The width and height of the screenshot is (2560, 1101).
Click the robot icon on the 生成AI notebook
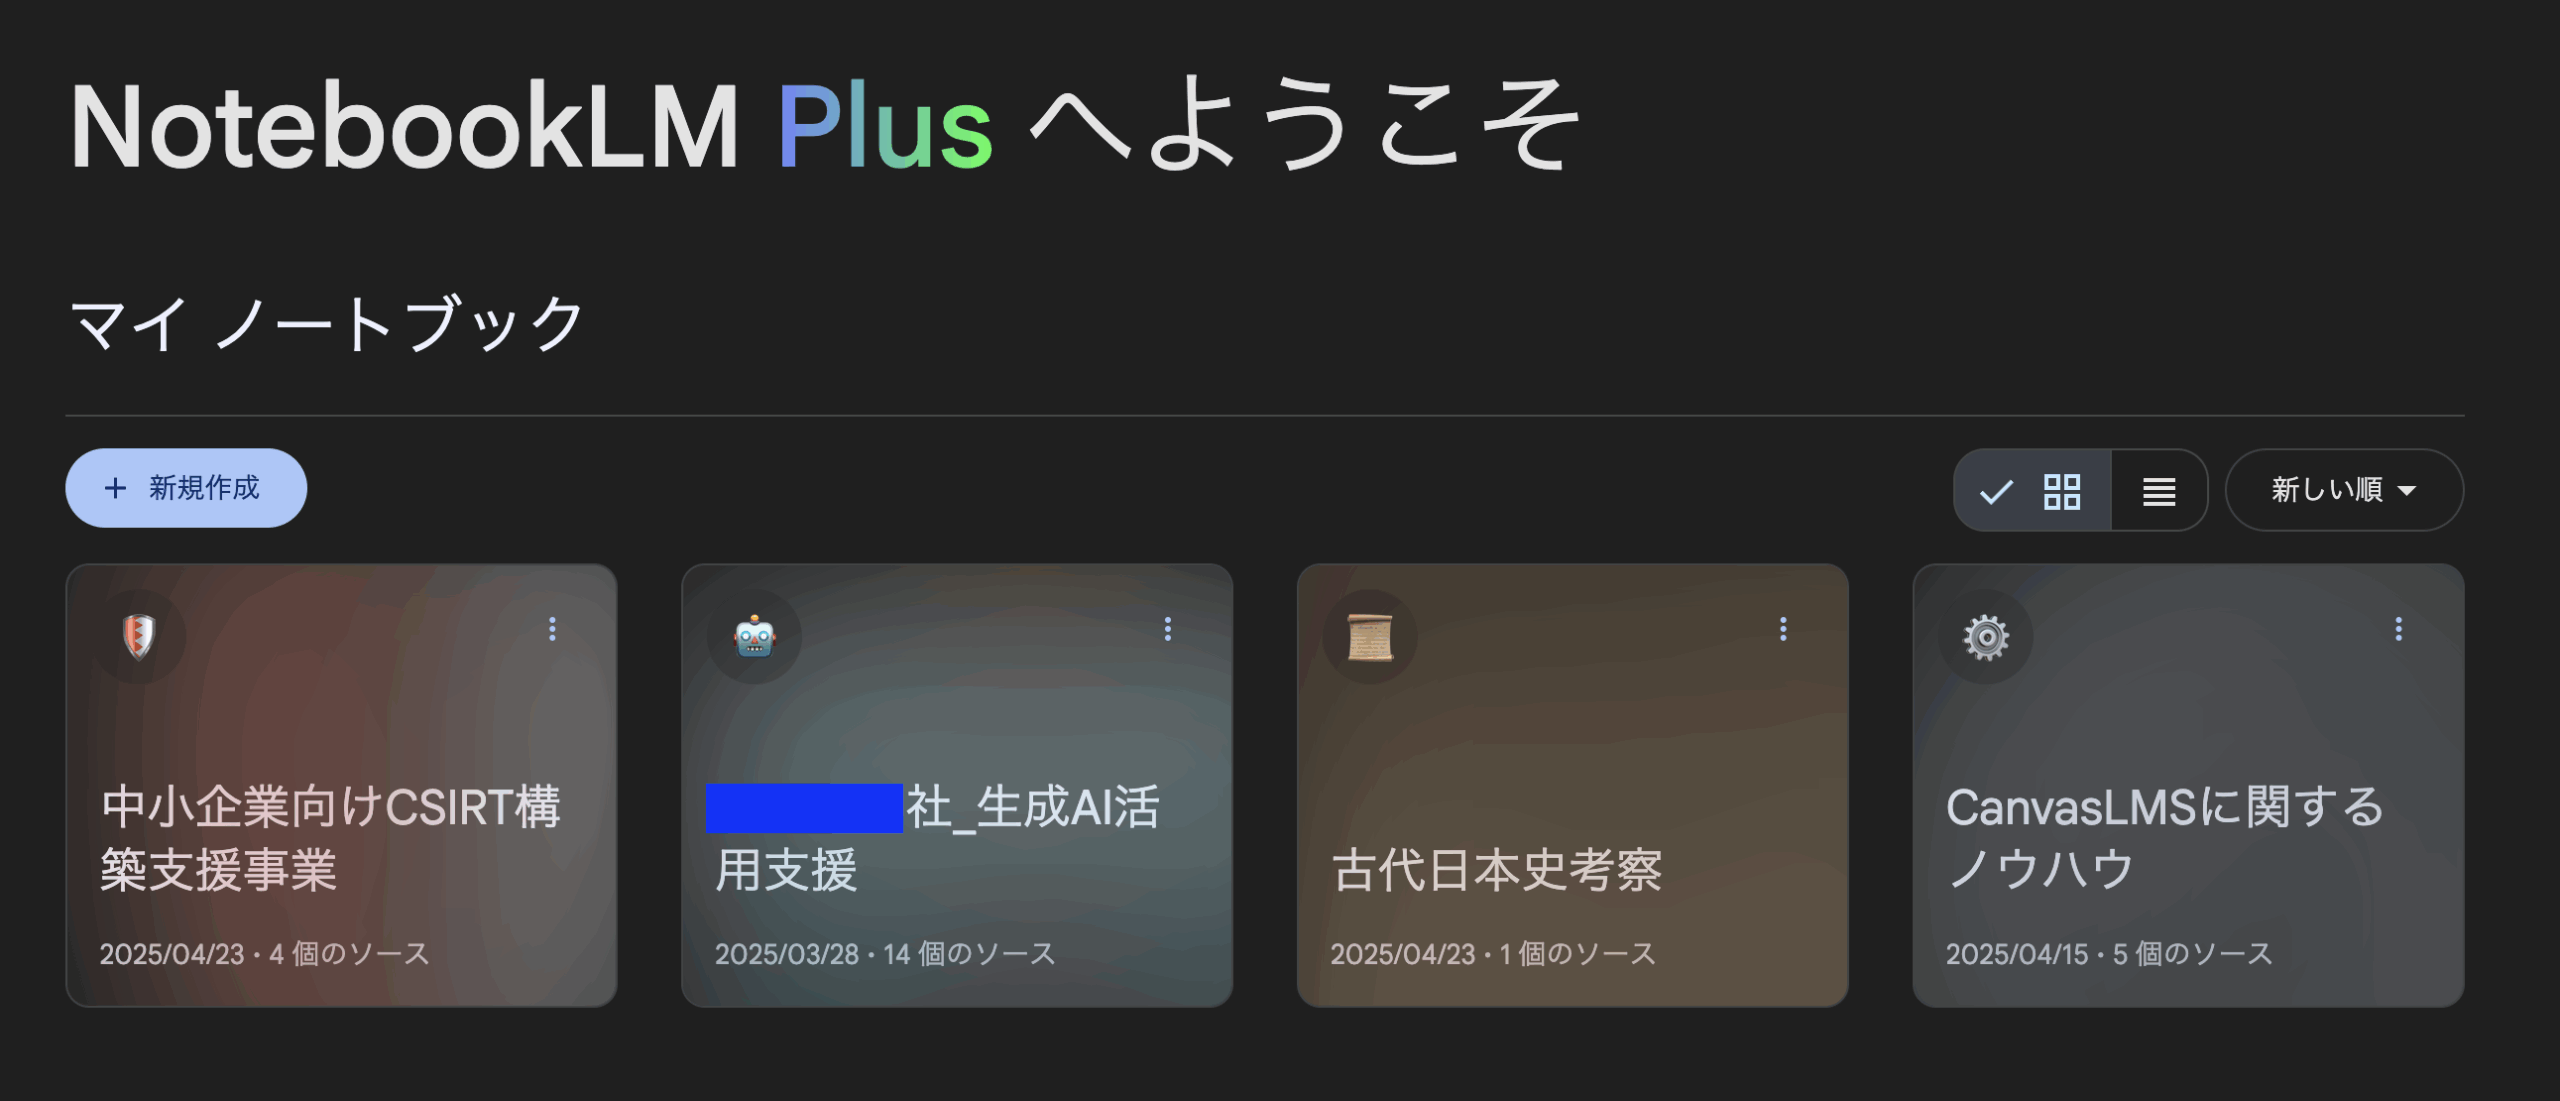click(754, 637)
